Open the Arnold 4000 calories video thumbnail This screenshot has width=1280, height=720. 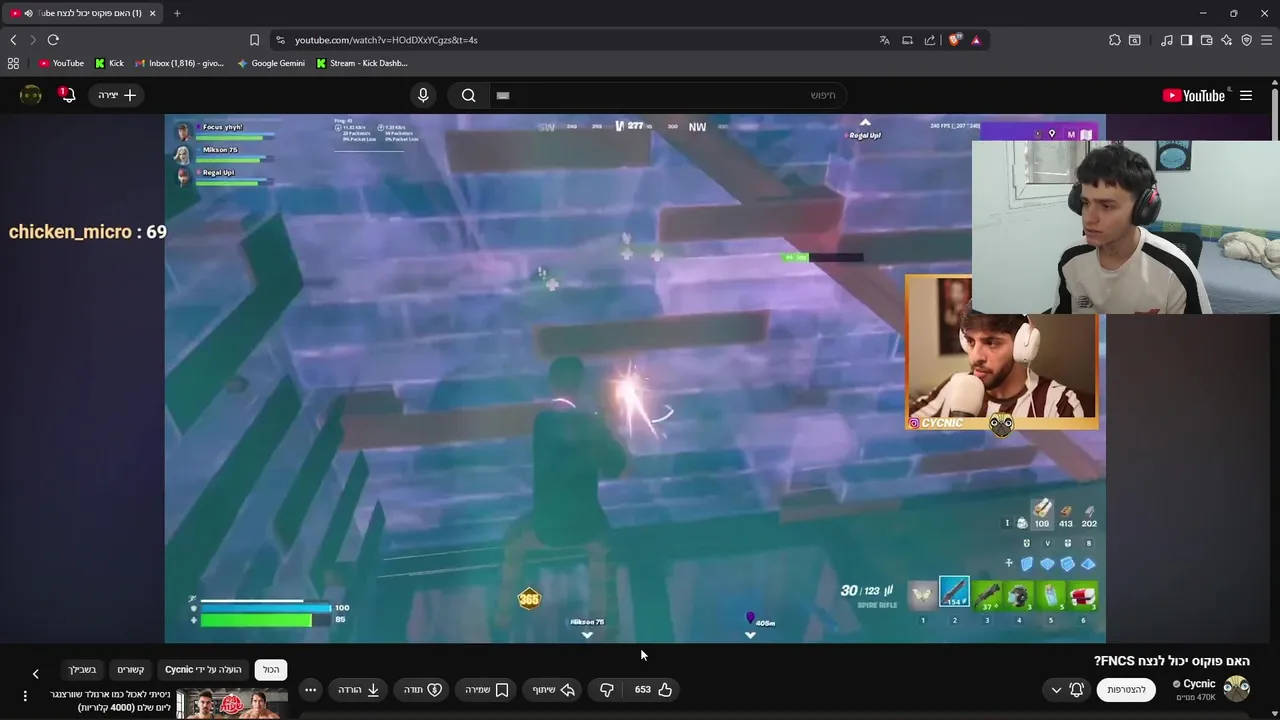click(232, 704)
